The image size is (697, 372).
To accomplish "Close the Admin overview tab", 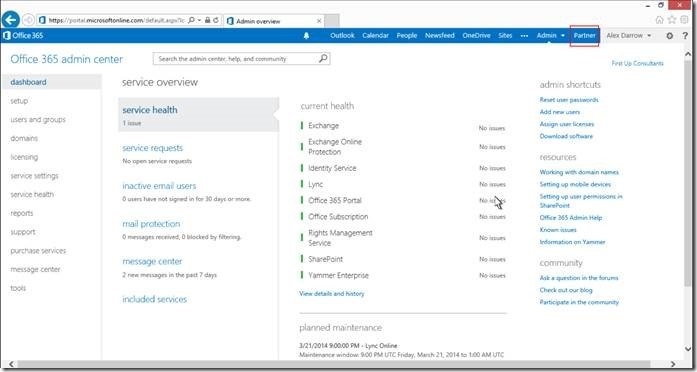I will click(319, 21).
